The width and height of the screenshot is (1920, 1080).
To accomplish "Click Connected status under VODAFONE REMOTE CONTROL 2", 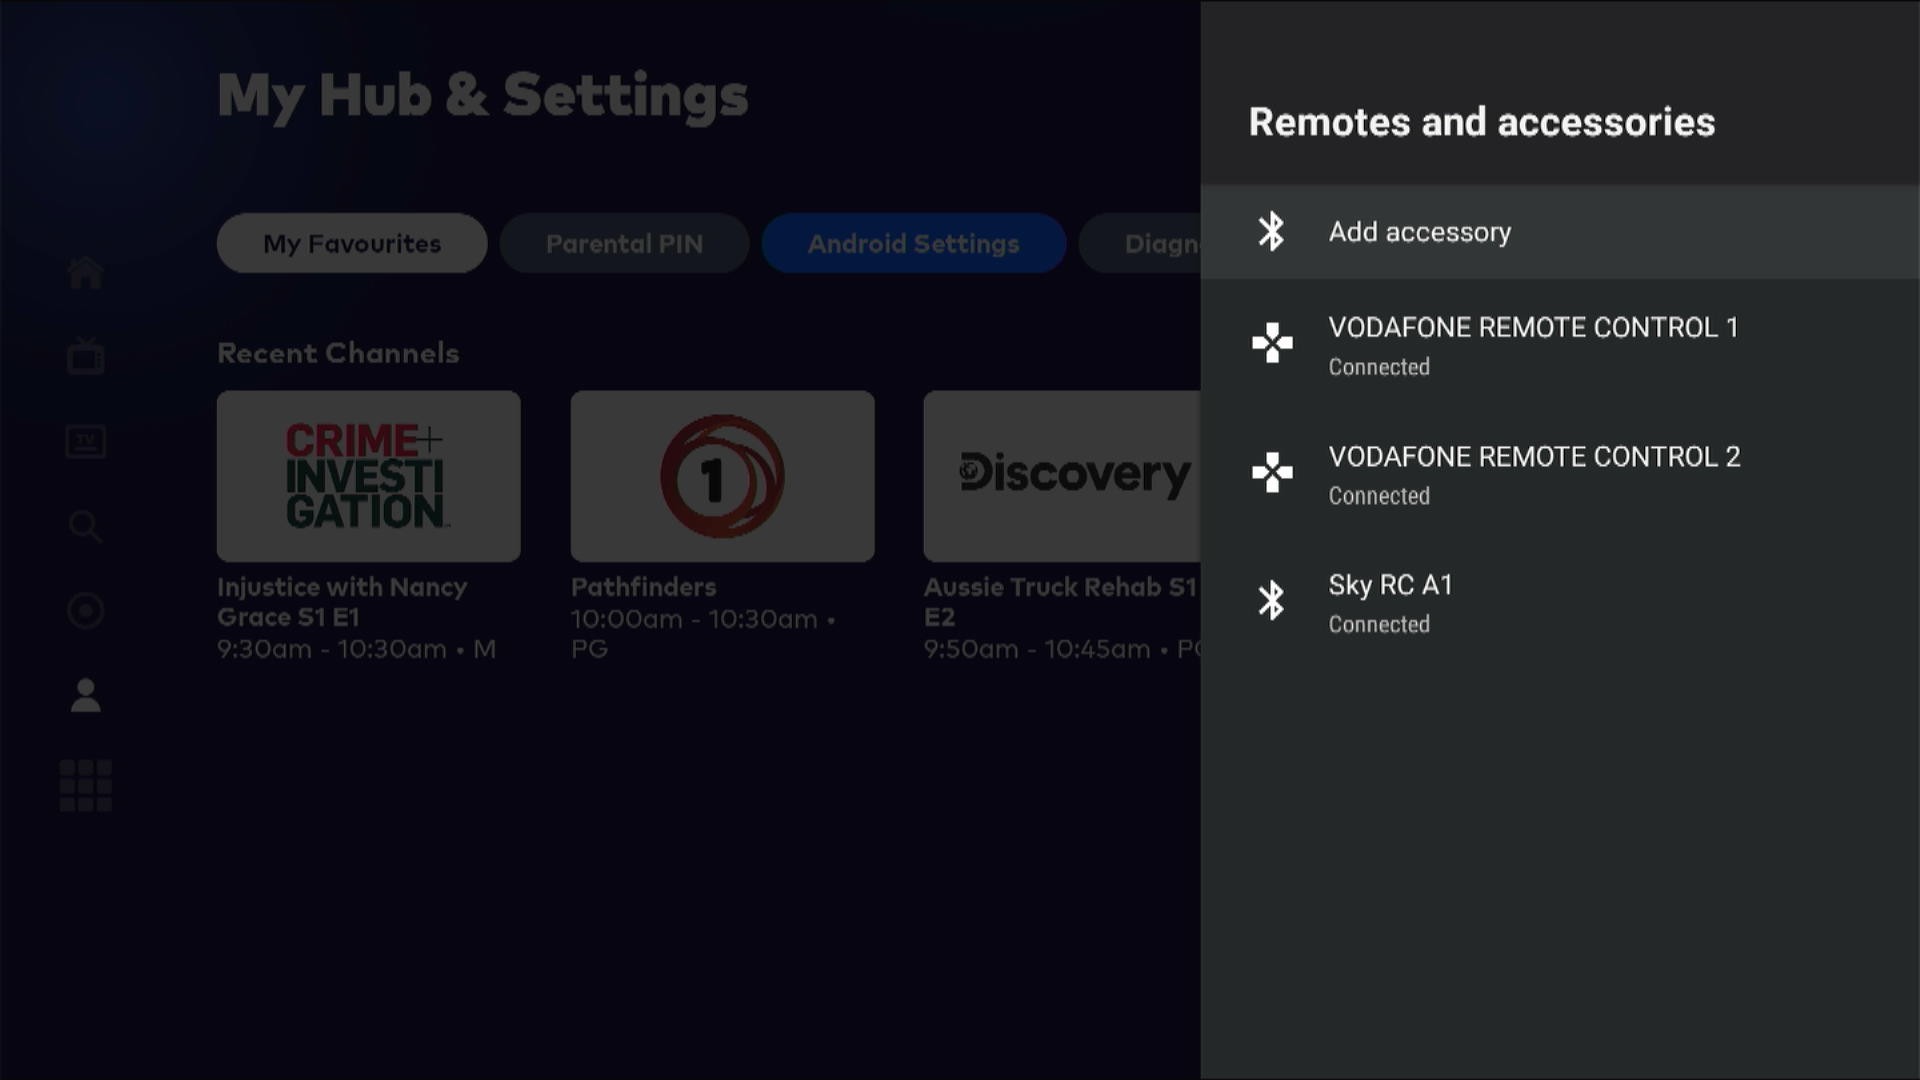I will [1379, 496].
